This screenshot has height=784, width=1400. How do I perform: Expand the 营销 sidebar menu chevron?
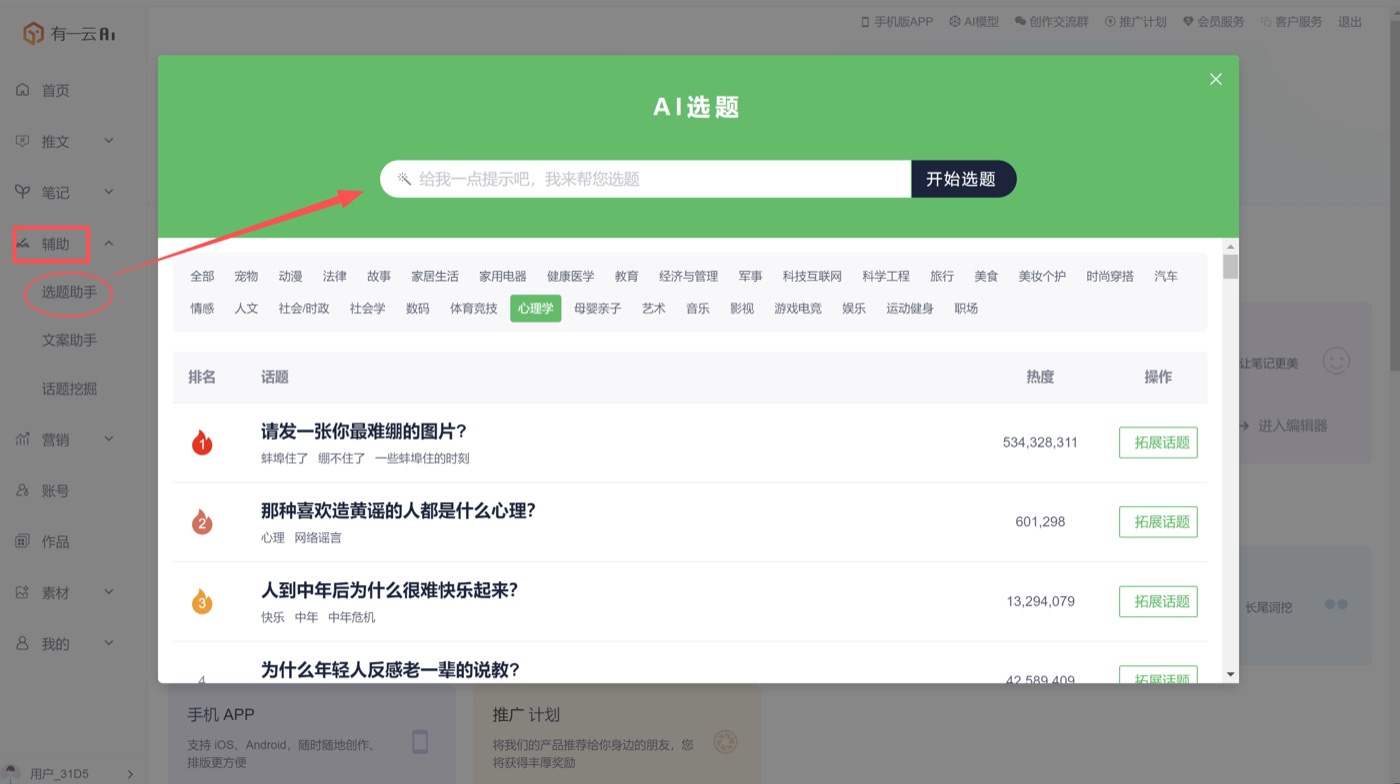(x=109, y=439)
